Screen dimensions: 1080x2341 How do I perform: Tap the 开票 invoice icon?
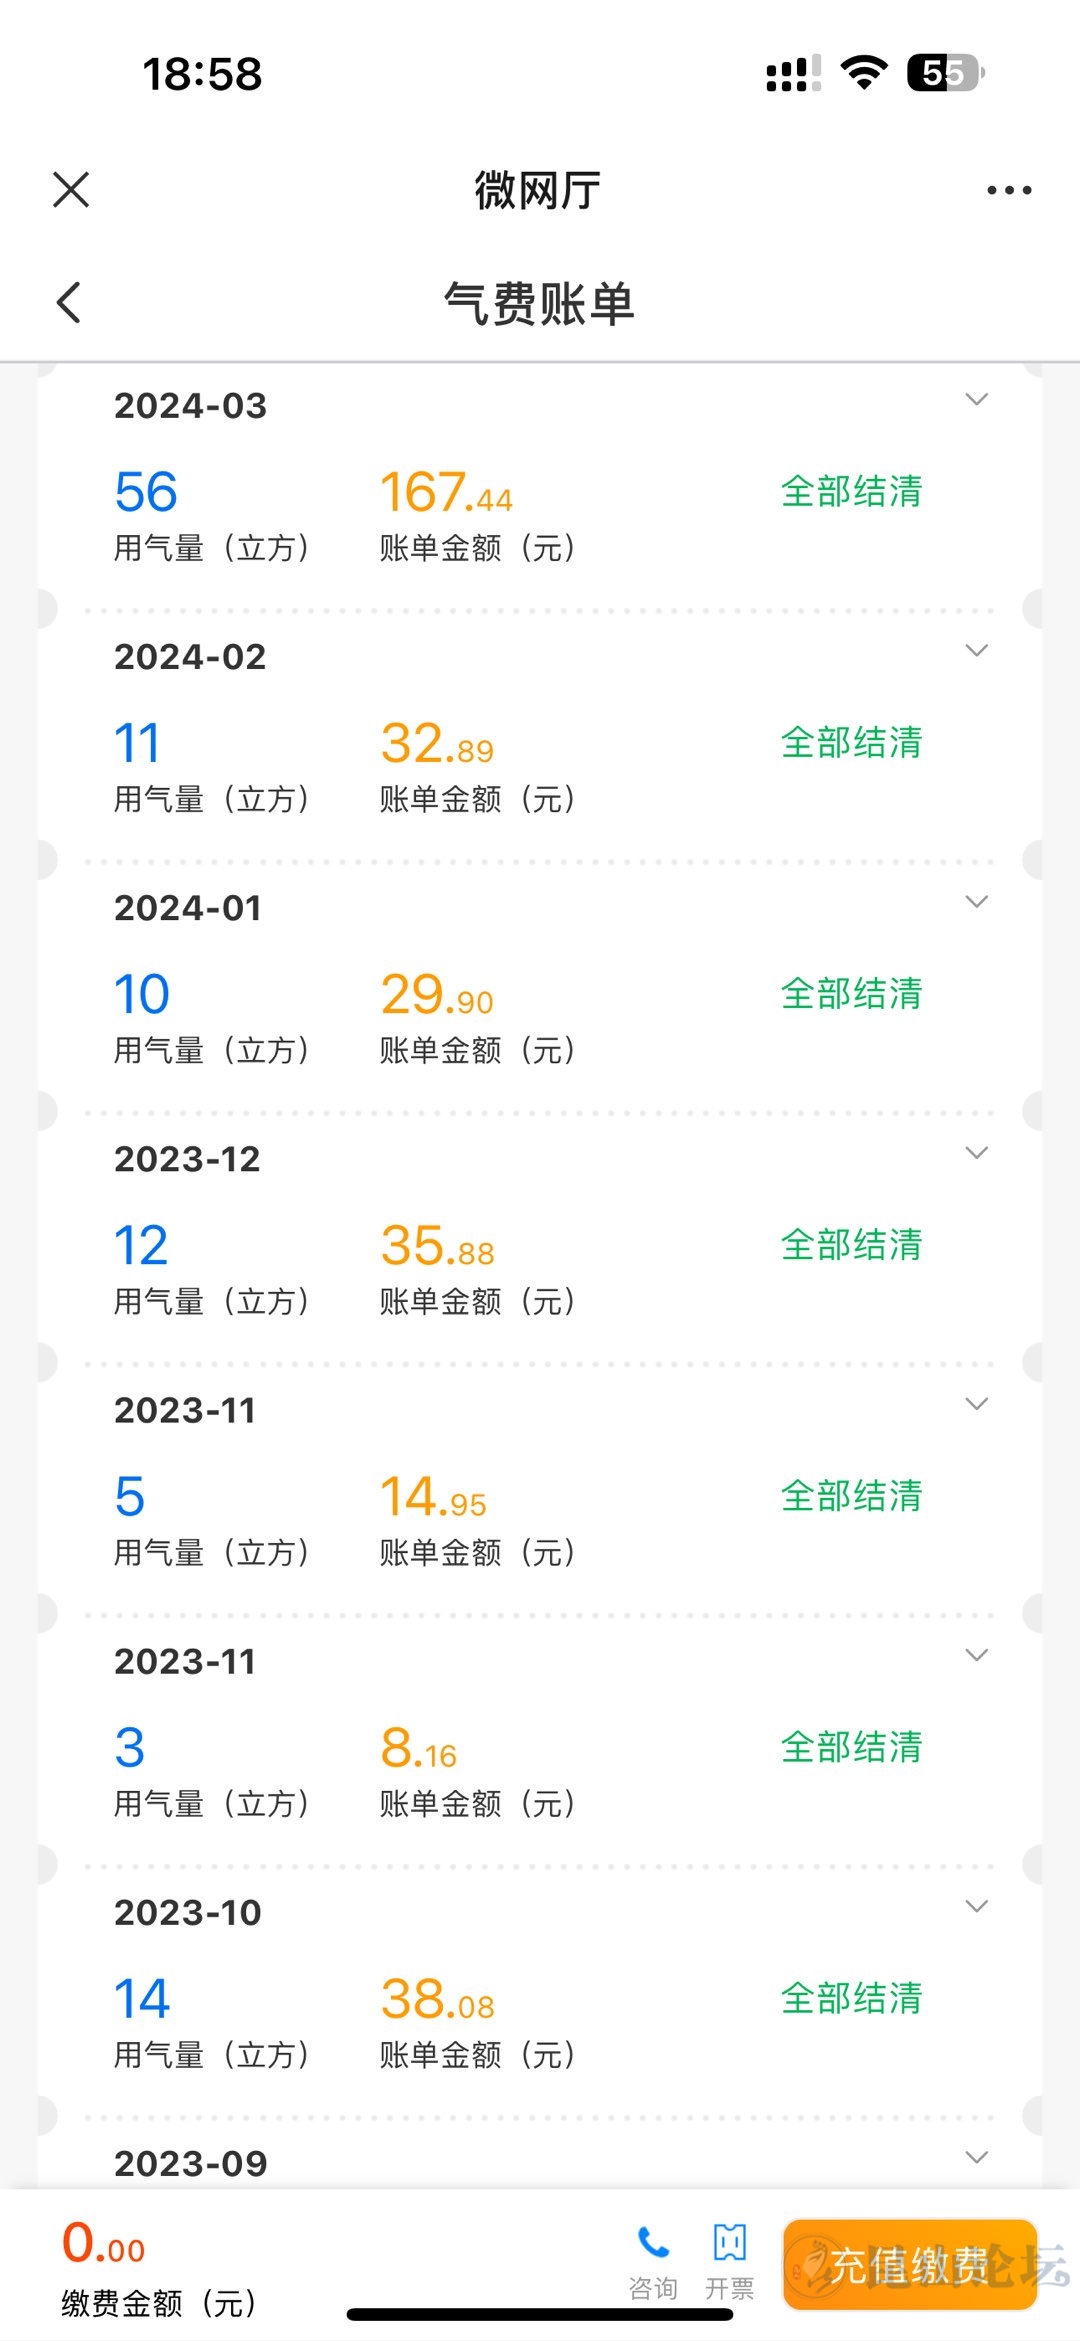pyautogui.click(x=730, y=2244)
